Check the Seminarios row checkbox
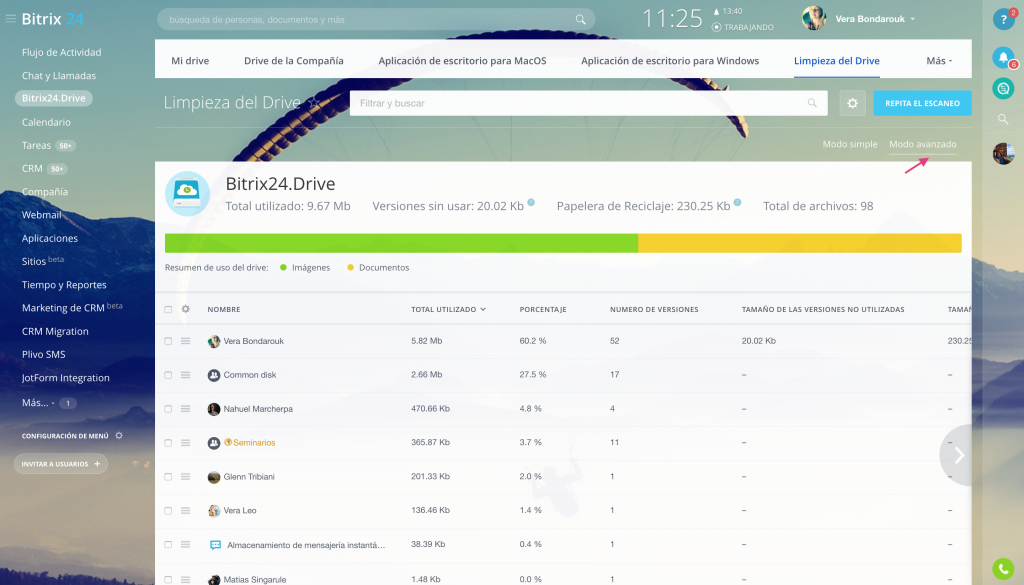The height and width of the screenshot is (585, 1024). tap(168, 443)
